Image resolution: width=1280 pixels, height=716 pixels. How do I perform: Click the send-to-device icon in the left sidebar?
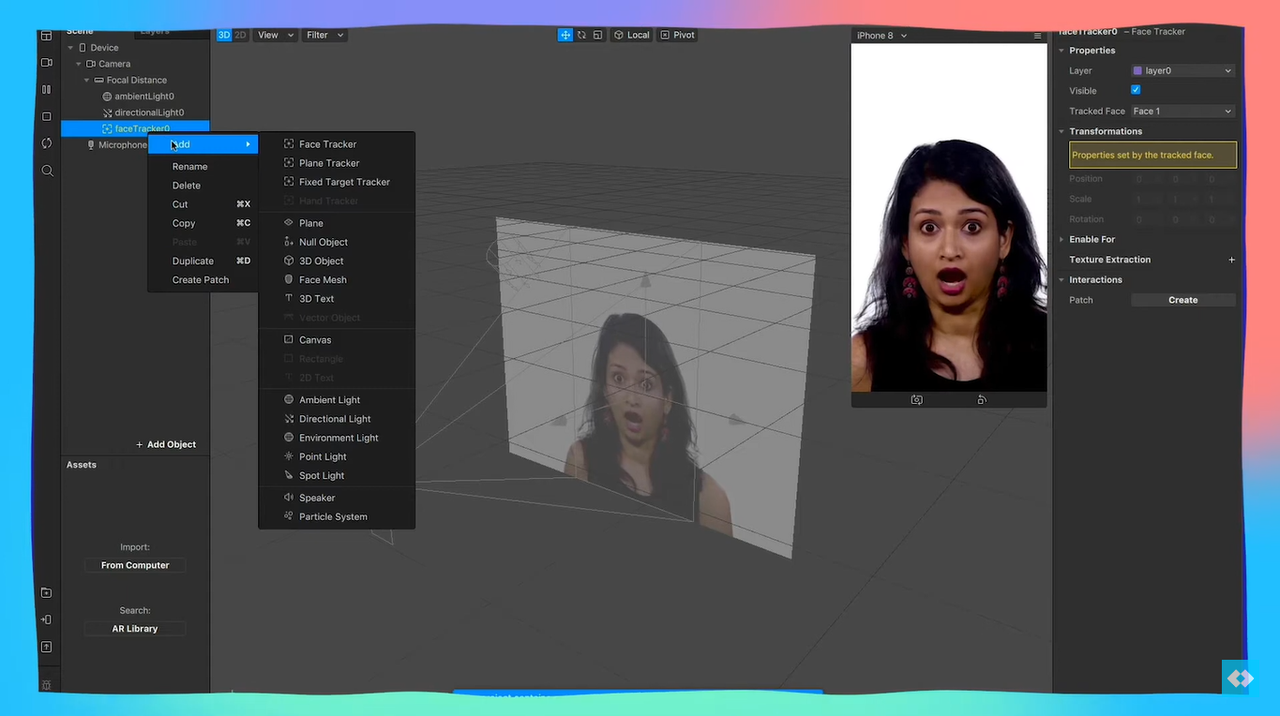46,620
